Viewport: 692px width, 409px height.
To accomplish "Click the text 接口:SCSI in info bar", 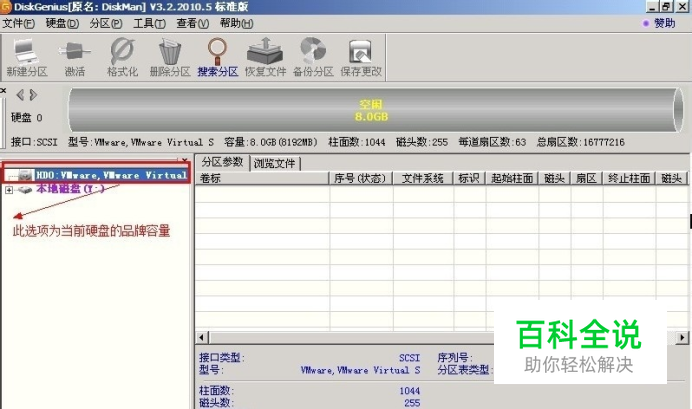I will [34, 142].
